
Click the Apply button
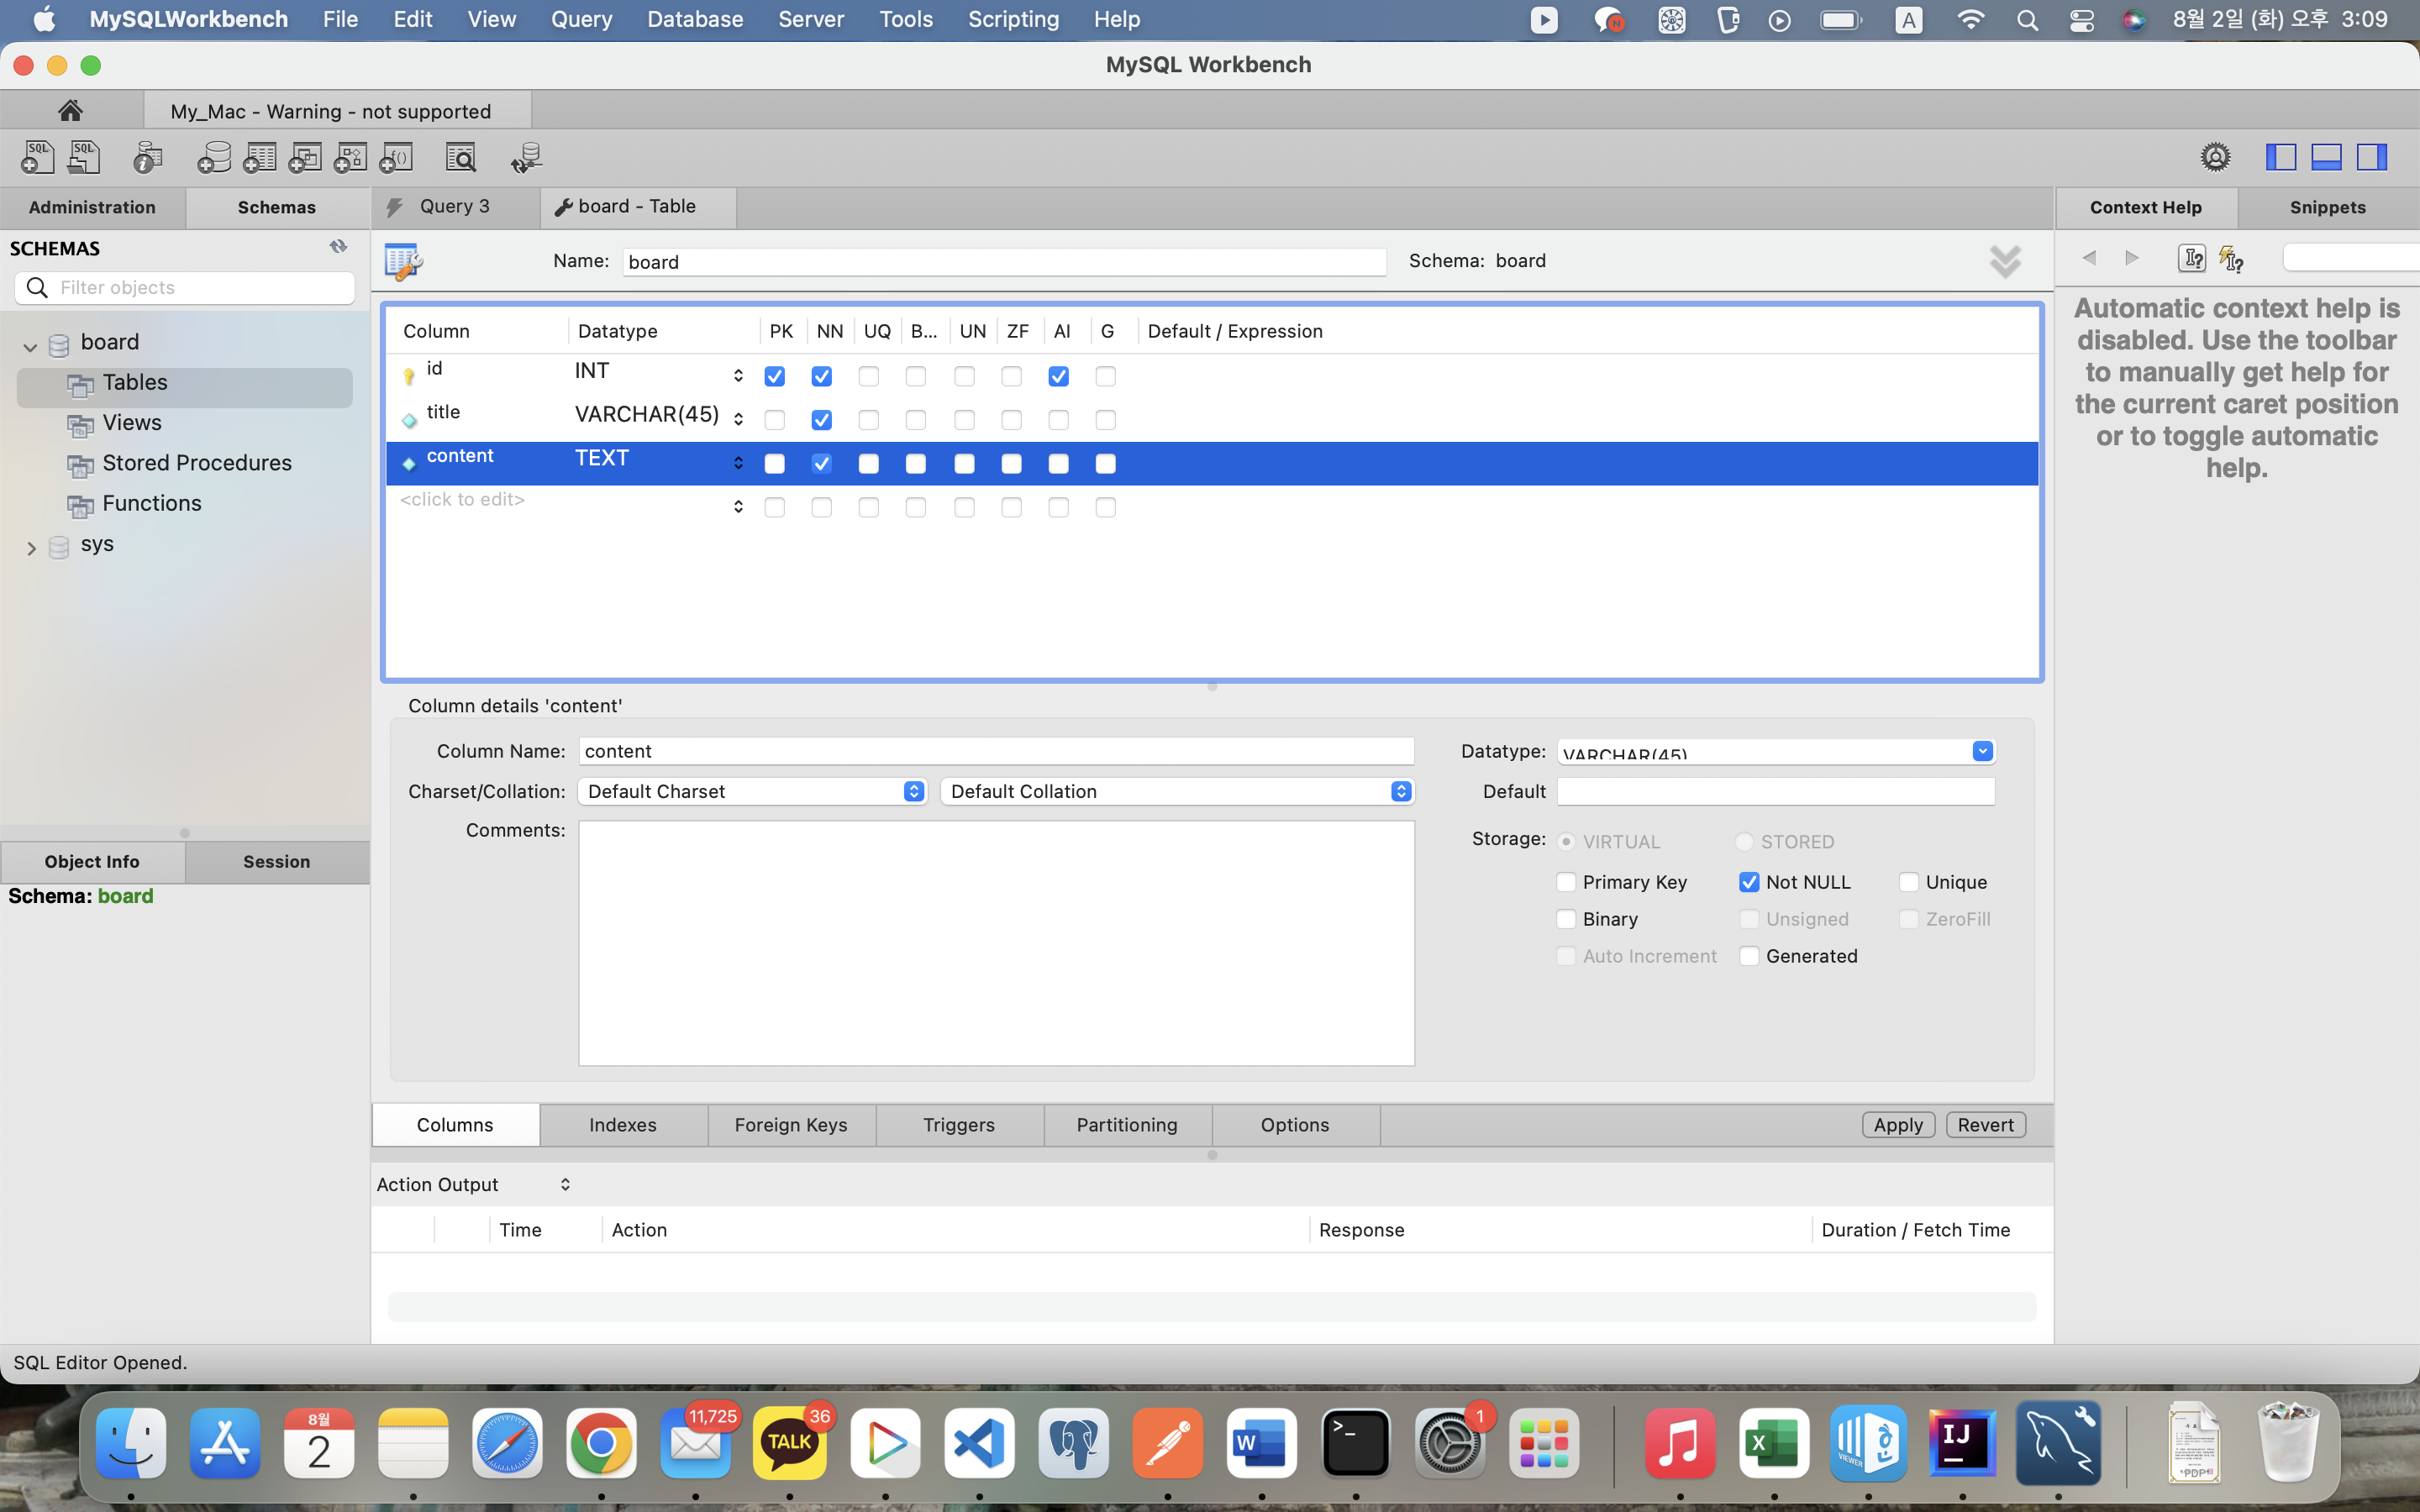1897,1125
